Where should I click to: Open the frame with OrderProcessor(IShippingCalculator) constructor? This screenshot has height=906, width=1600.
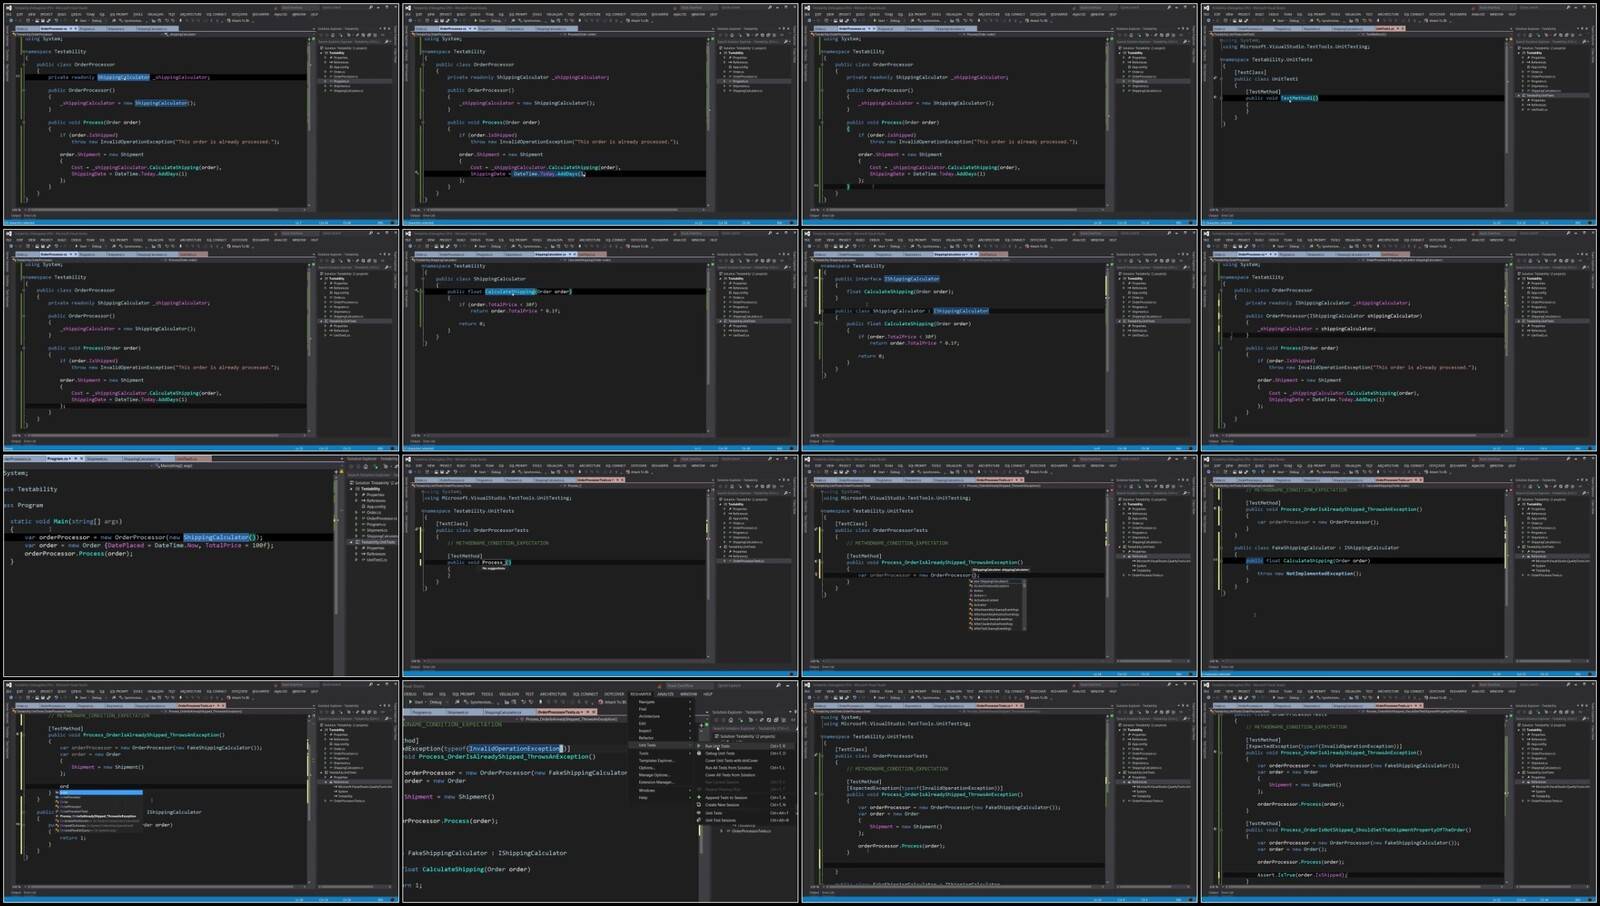[1398, 340]
